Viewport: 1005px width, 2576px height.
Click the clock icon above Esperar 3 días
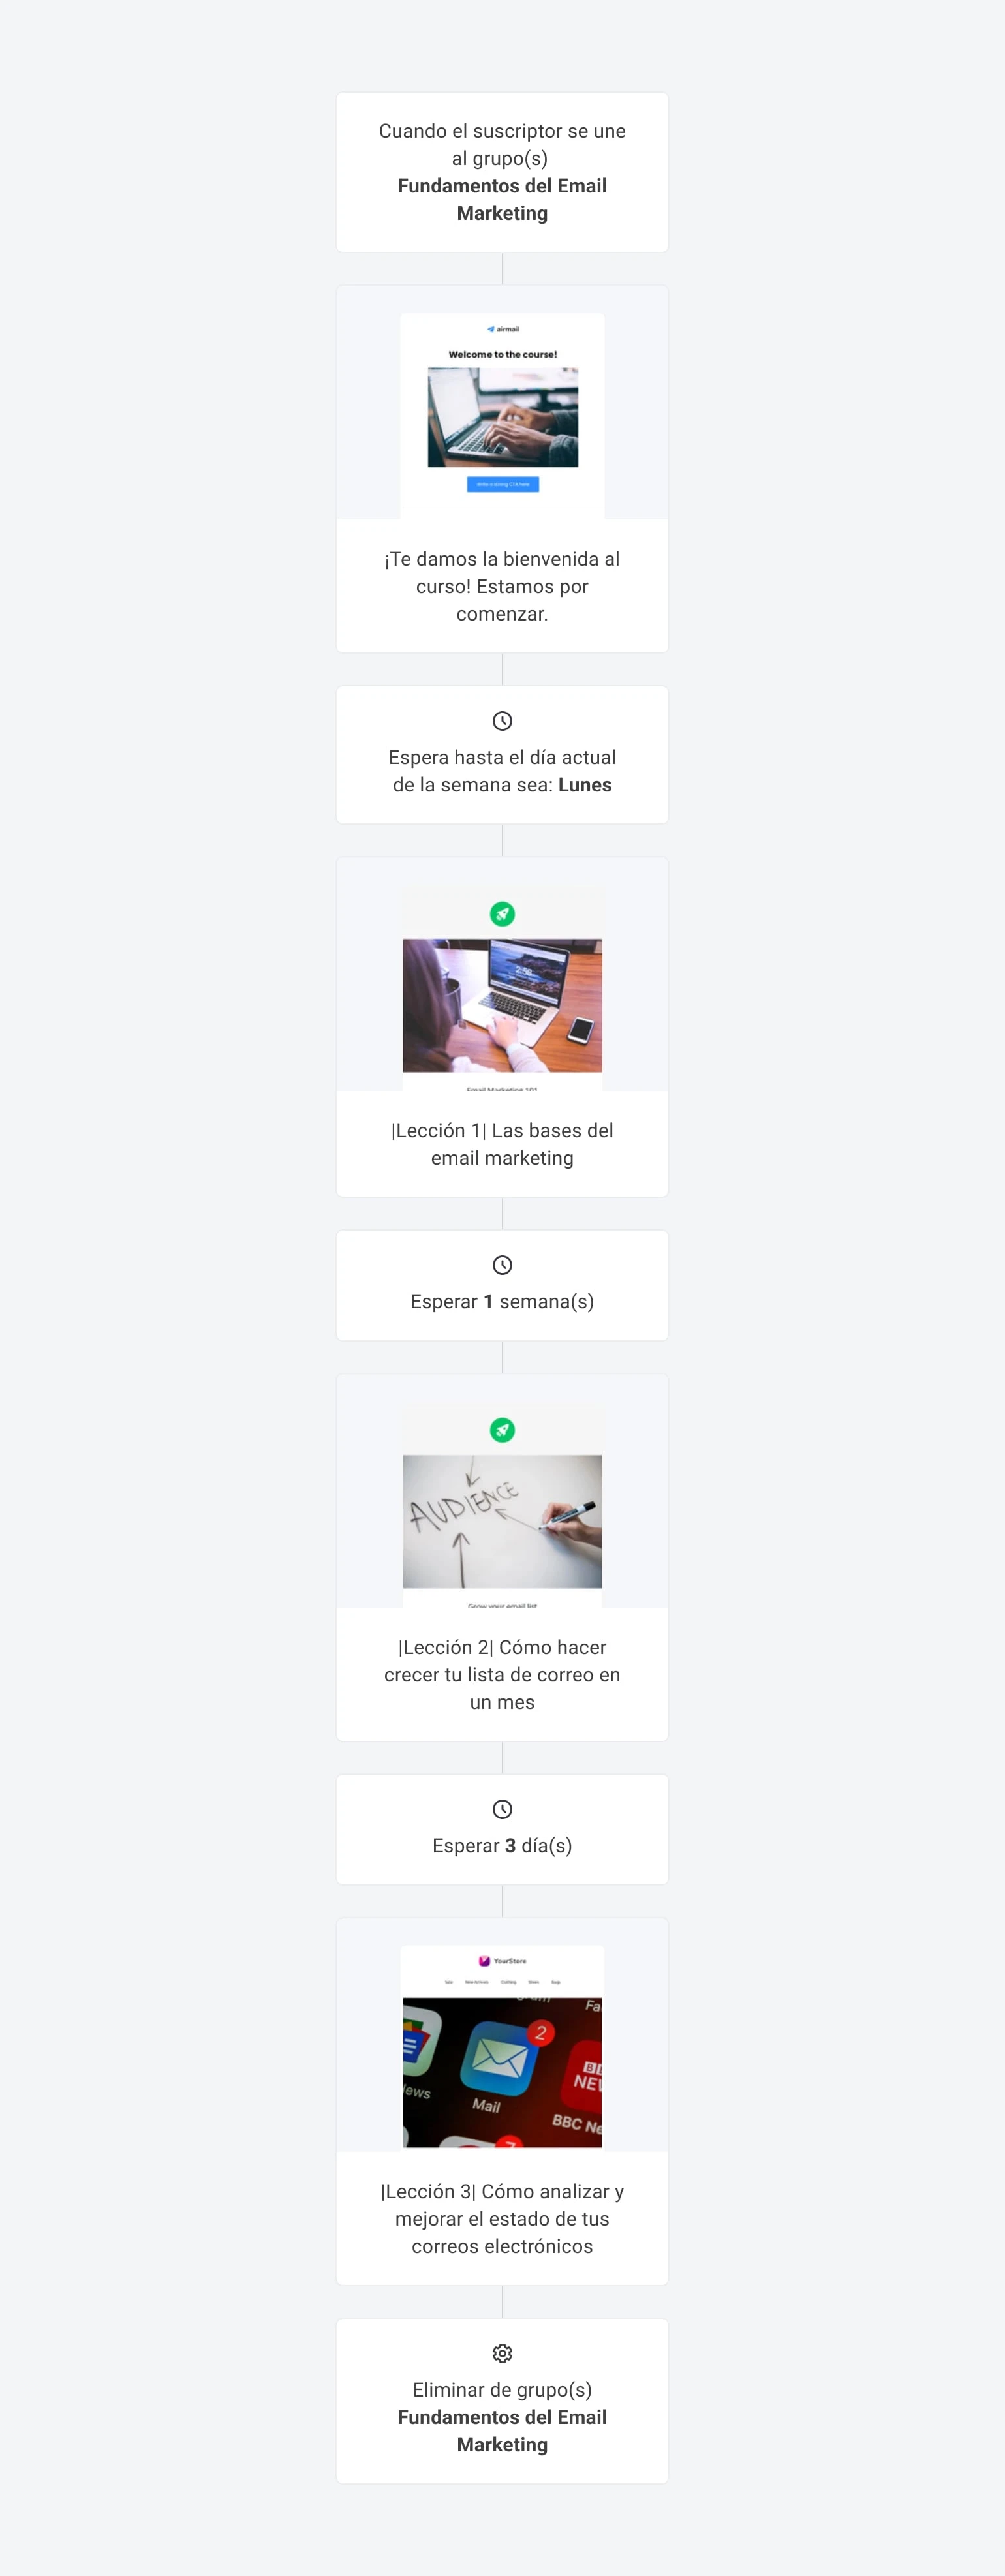502,1809
